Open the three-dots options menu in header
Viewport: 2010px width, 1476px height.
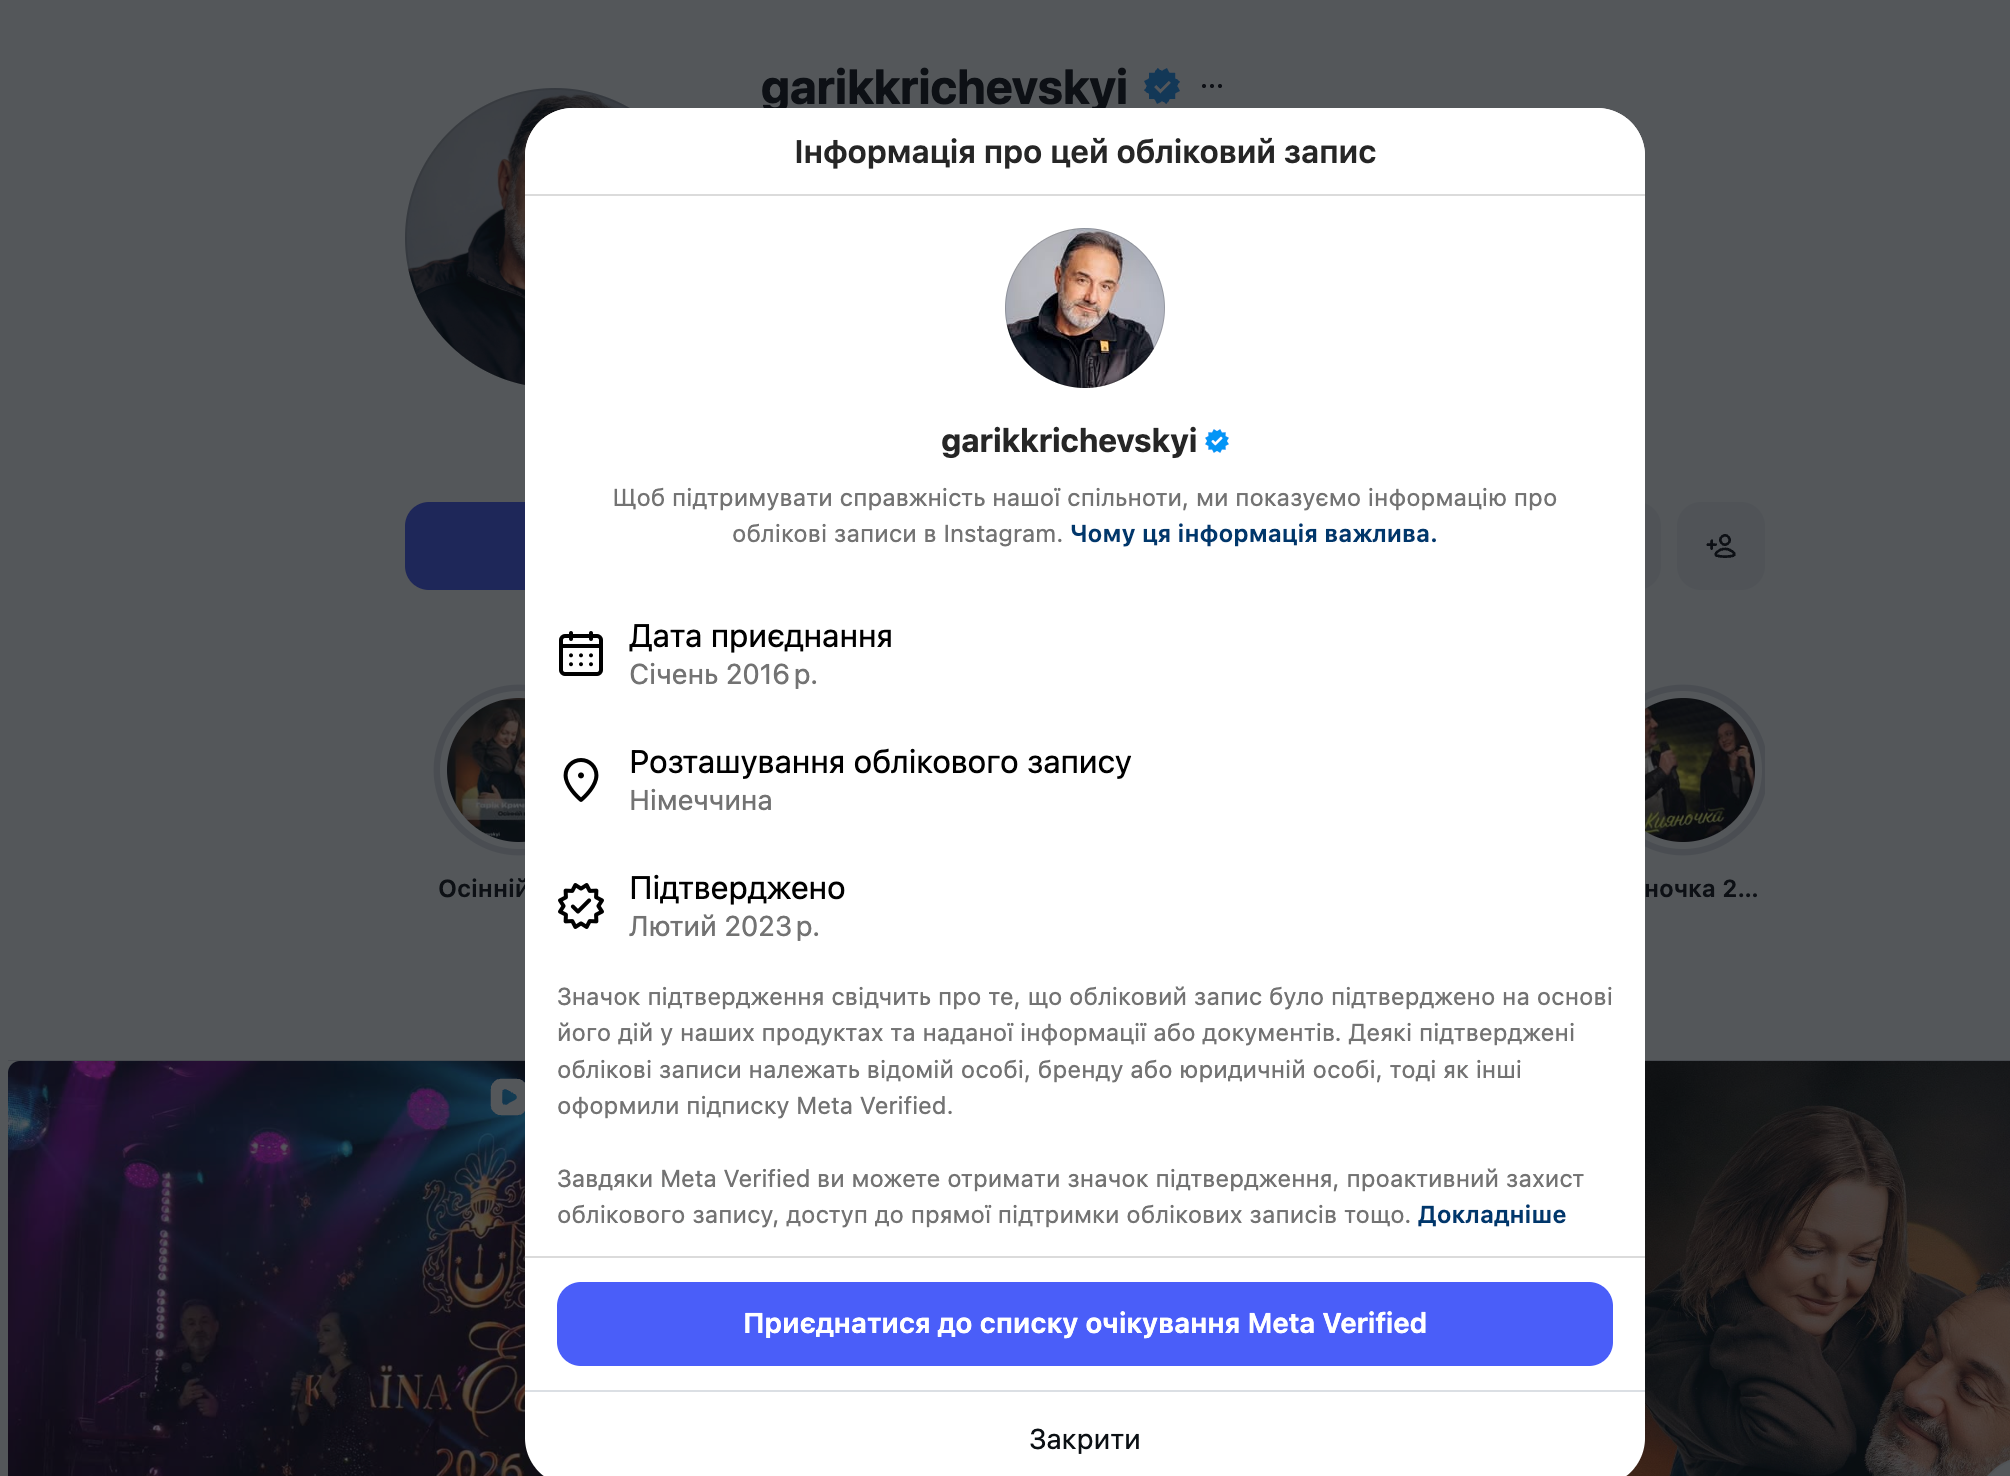(x=1212, y=86)
